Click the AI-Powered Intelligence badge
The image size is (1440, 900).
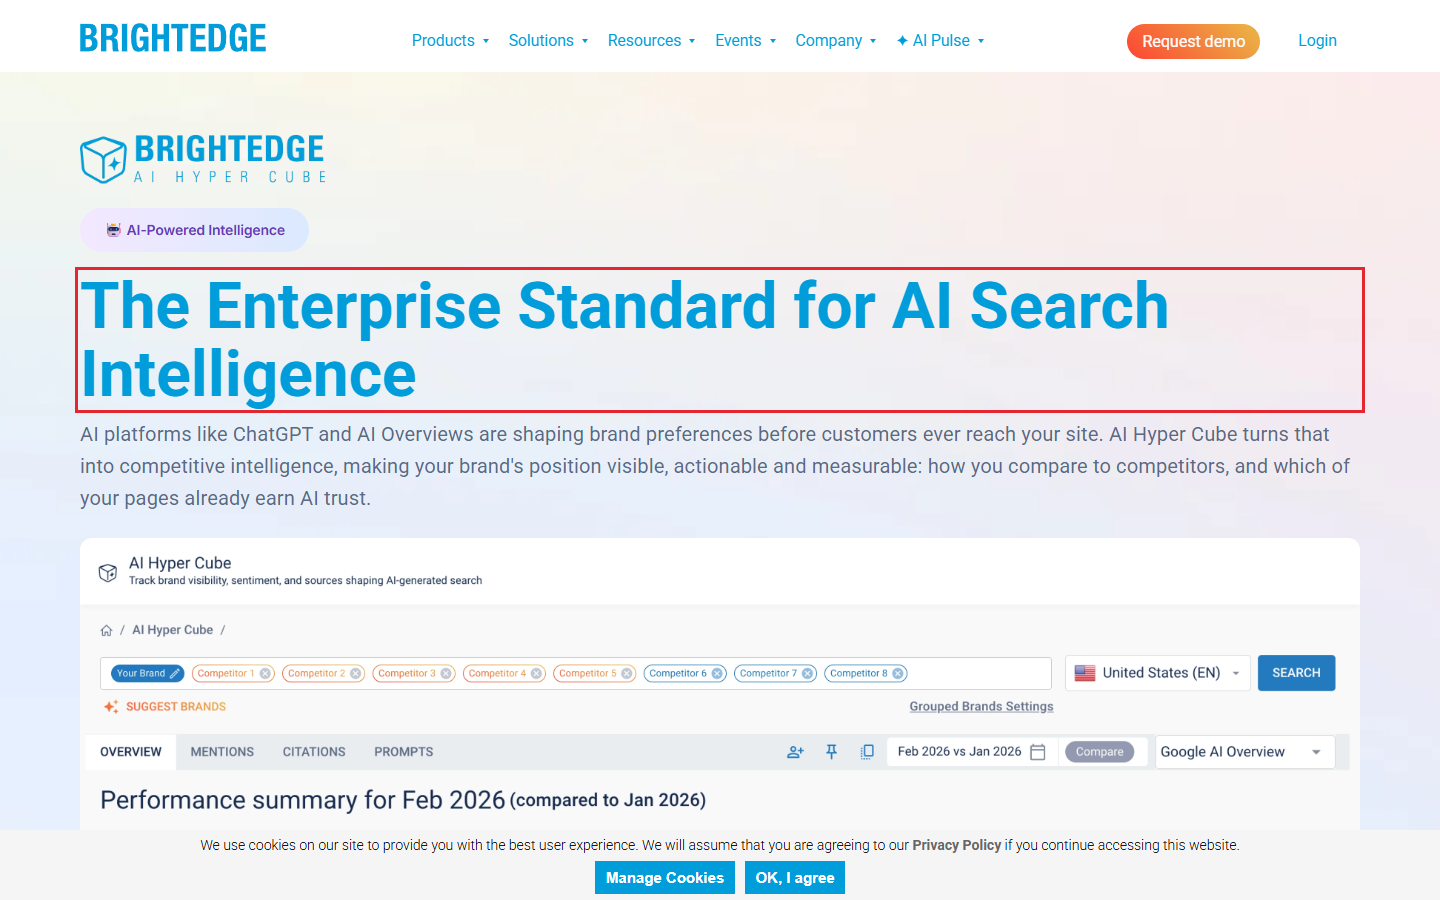point(194,230)
